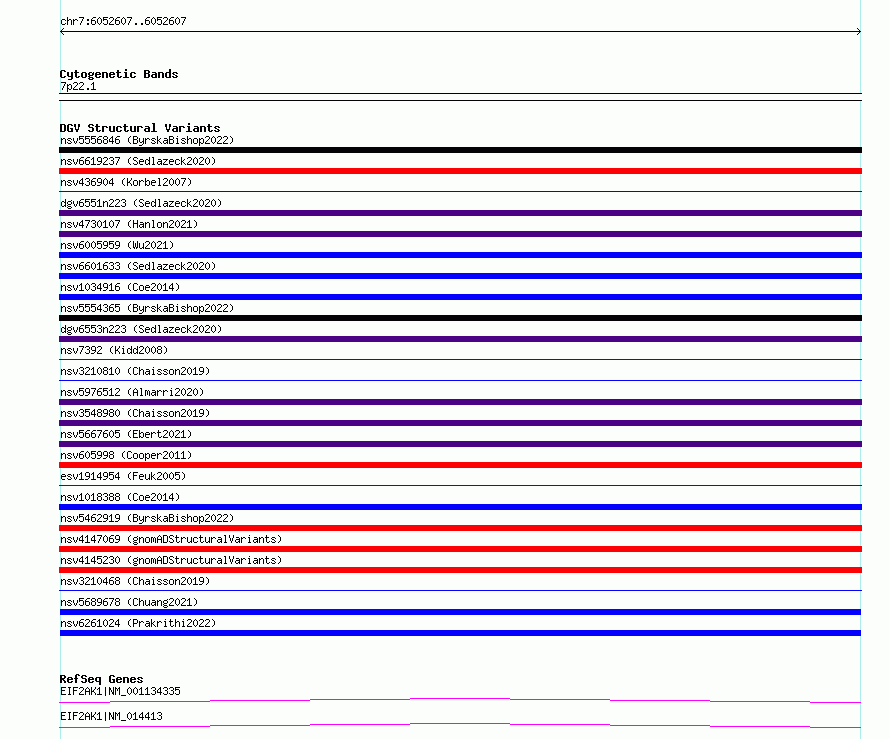Click blue bar under nsv6261024
Viewport: 890px width, 739px height.
[460, 633]
